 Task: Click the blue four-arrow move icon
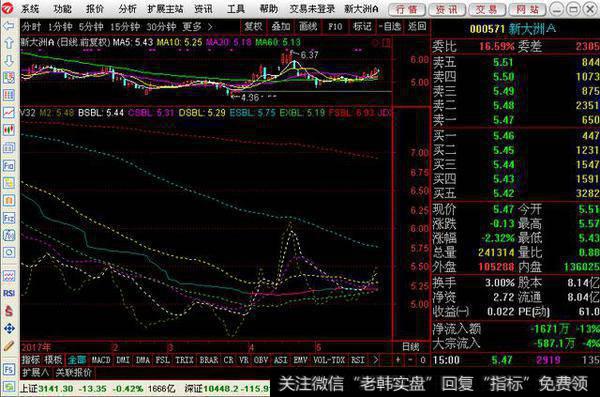click(9, 328)
